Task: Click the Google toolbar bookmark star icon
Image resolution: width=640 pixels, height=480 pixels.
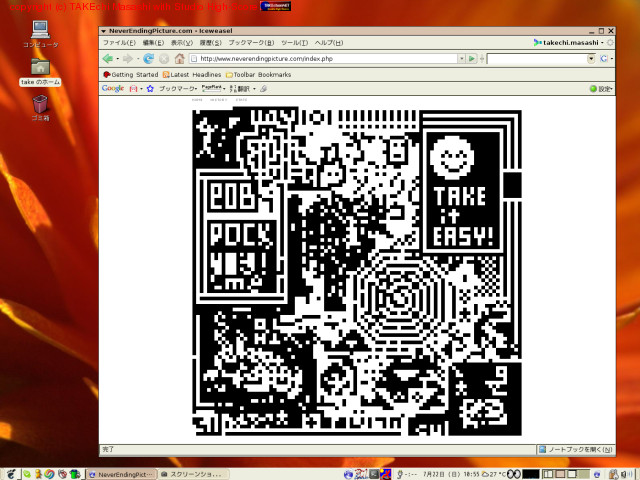Action: pyautogui.click(x=150, y=89)
